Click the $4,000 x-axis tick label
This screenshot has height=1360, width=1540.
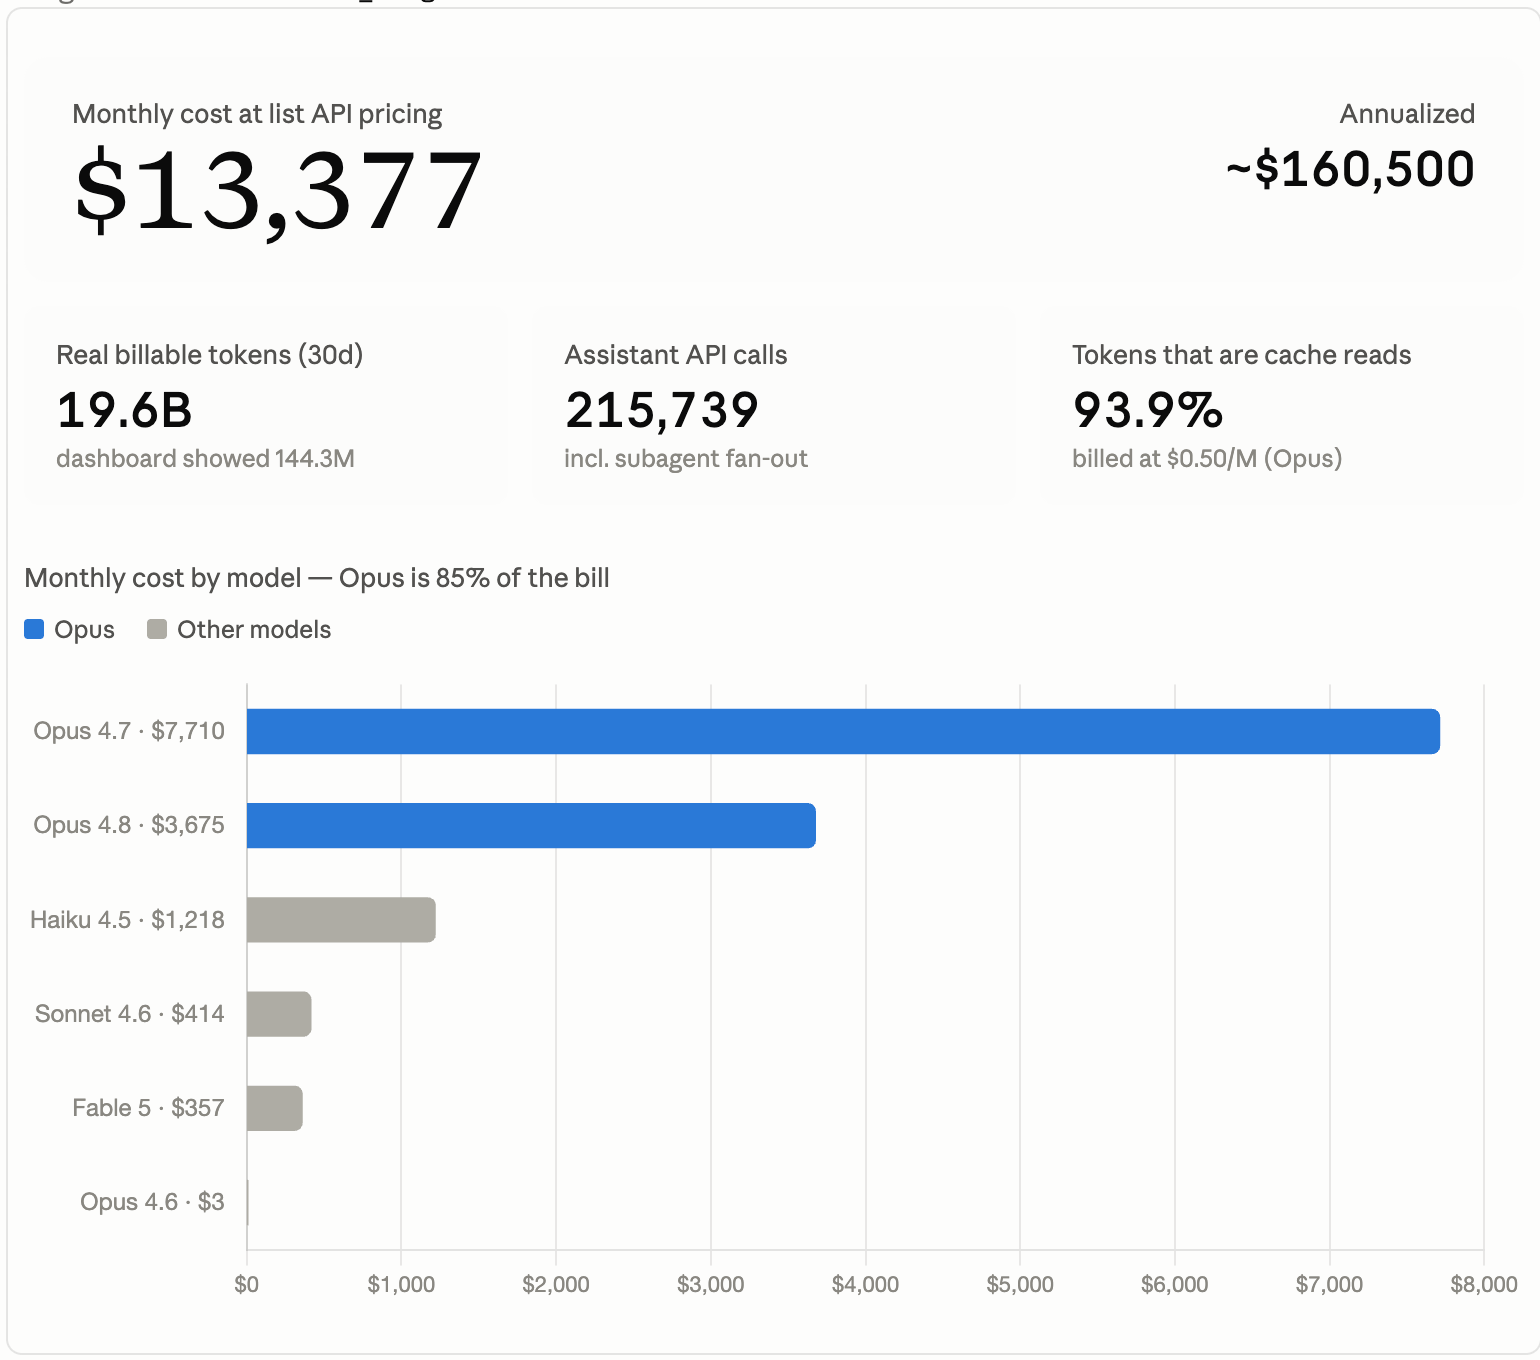[865, 1284]
